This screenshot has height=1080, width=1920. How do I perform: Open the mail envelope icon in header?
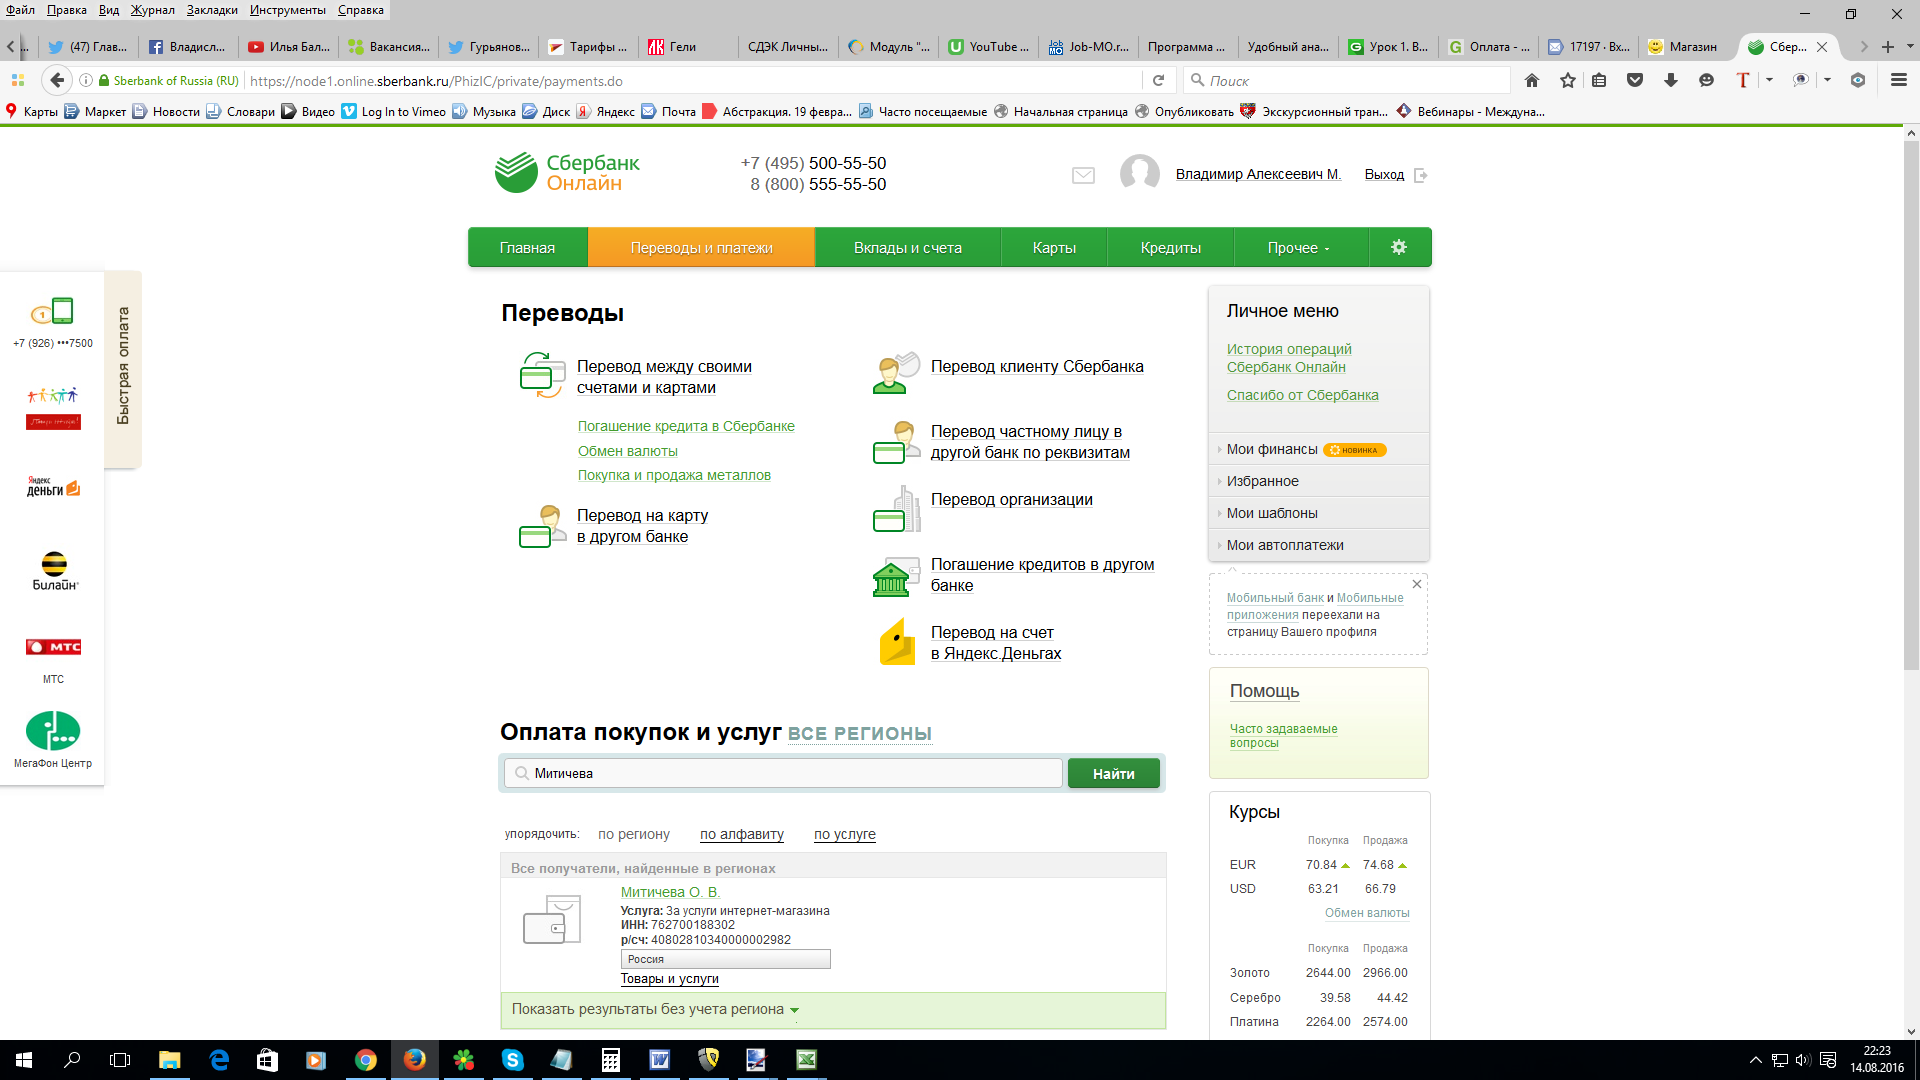pyautogui.click(x=1083, y=175)
